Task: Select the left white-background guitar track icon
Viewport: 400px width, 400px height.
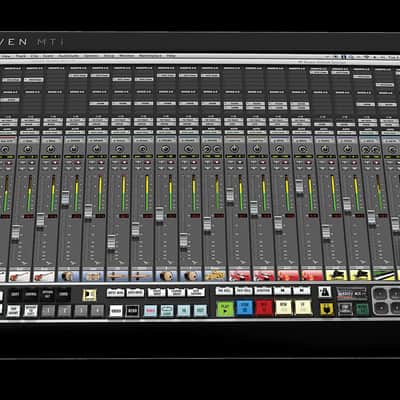Action: (x=20, y=276)
